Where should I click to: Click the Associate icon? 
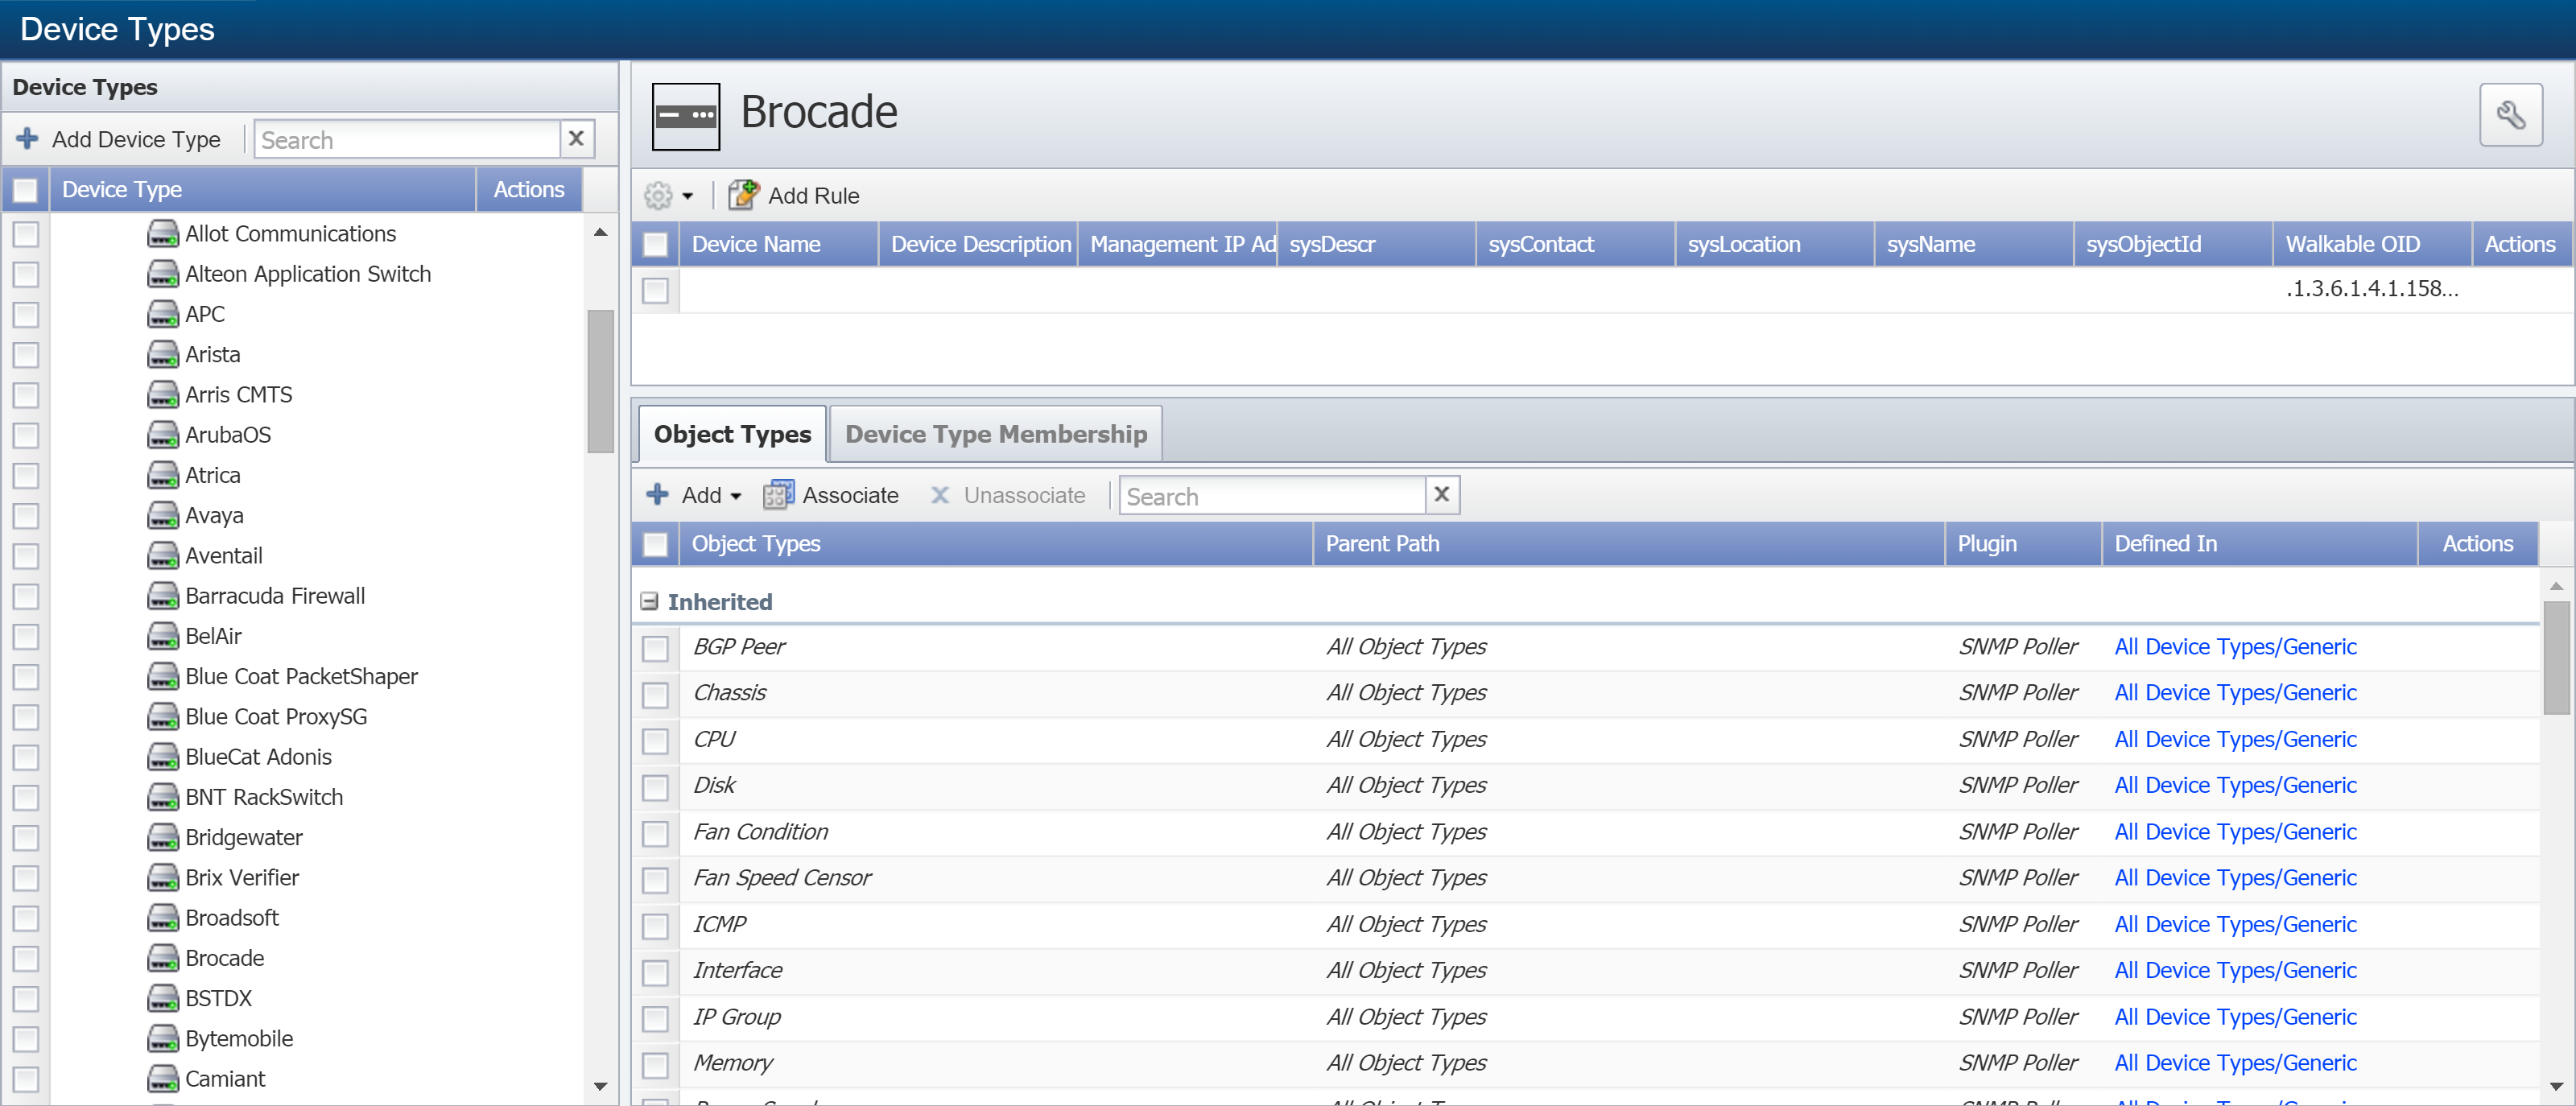[x=778, y=495]
